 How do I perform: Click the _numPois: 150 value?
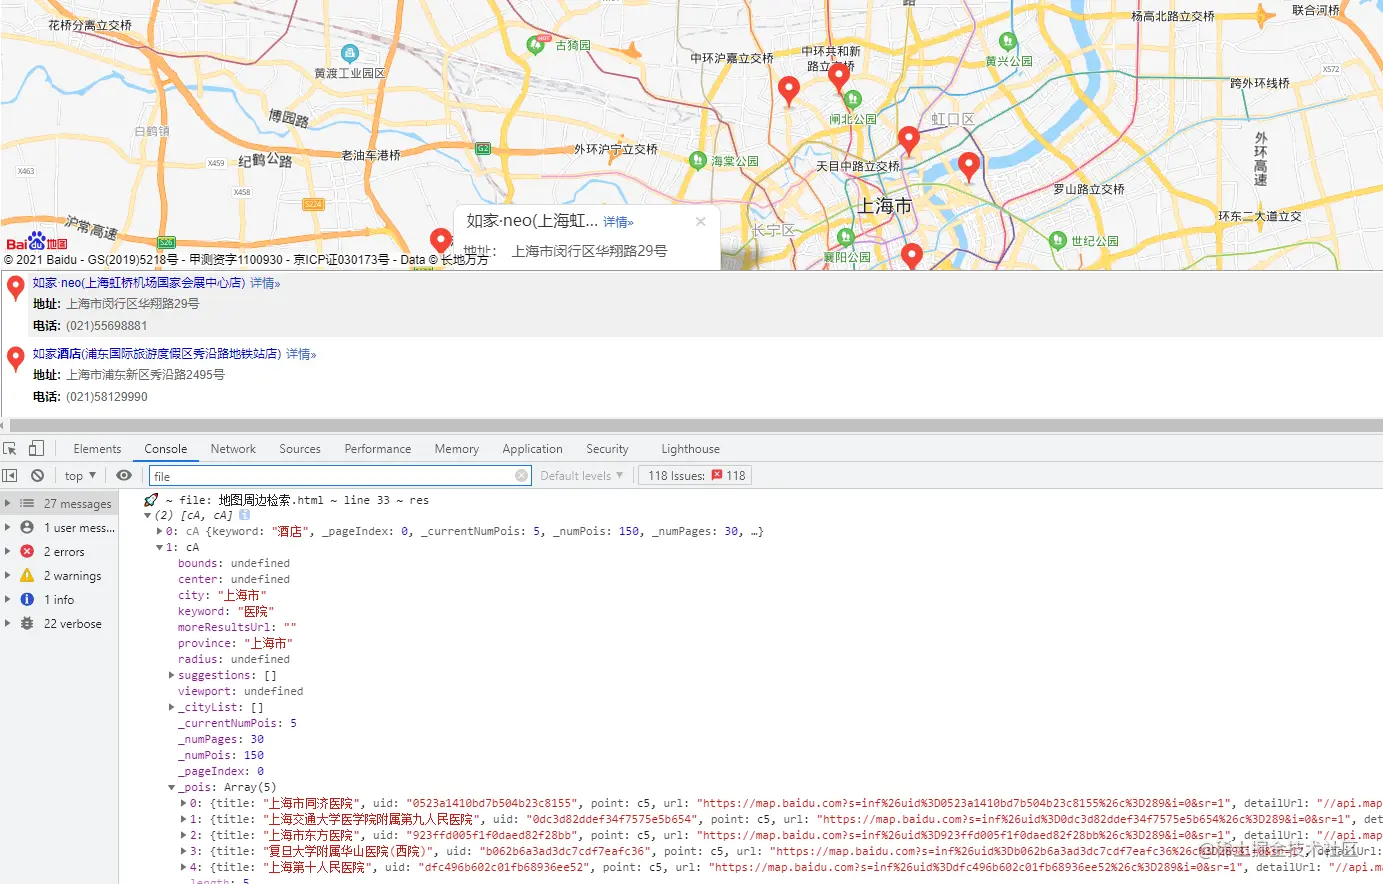(x=253, y=756)
